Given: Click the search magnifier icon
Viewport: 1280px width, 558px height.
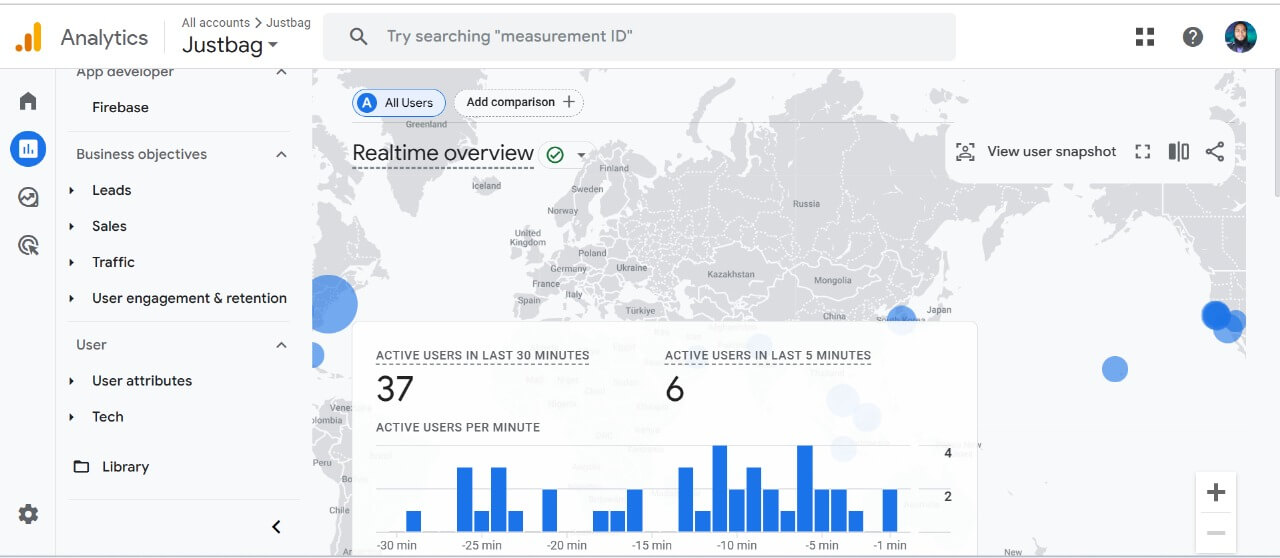Looking at the screenshot, I should click(358, 37).
